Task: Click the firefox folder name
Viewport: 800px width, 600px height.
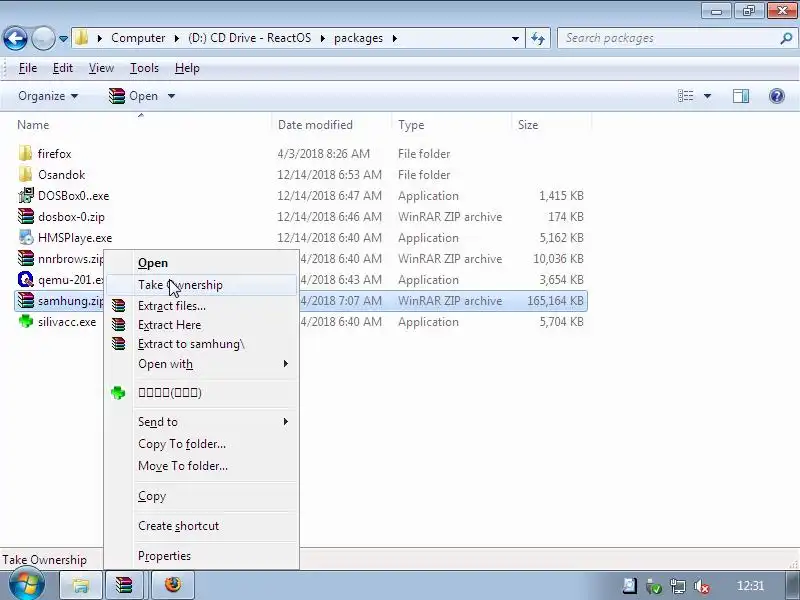Action: click(x=55, y=154)
